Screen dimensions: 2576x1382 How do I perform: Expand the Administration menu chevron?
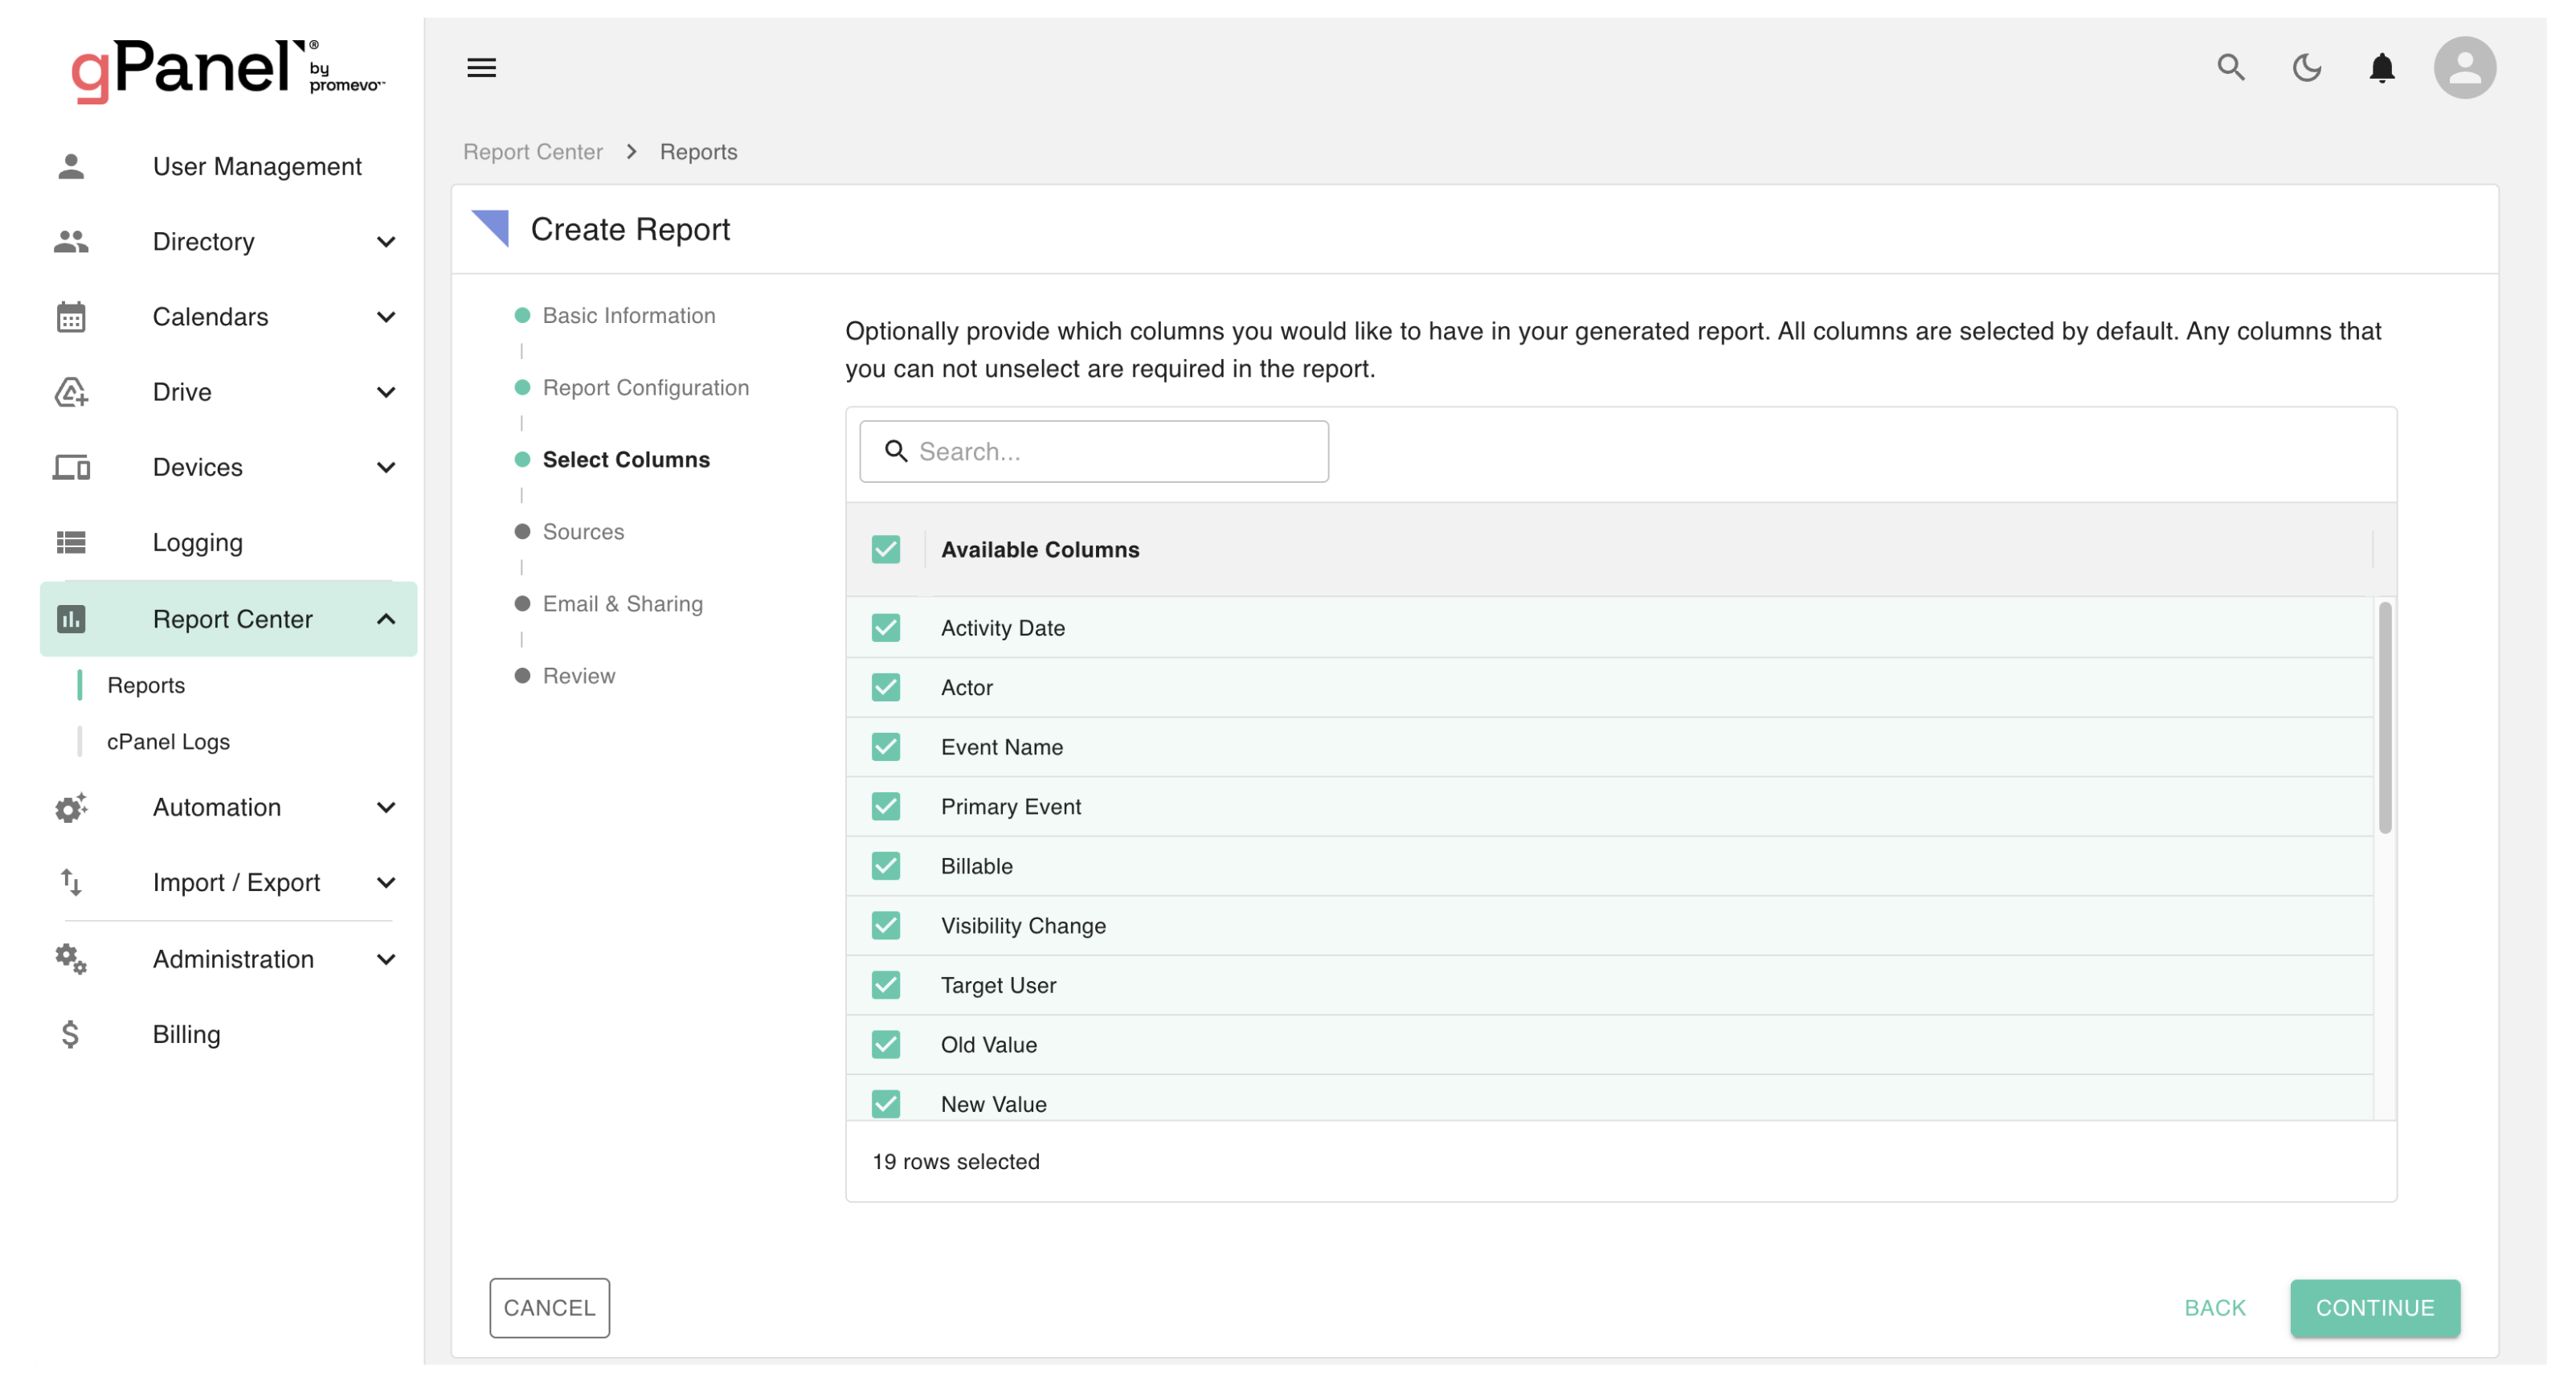pyautogui.click(x=385, y=959)
